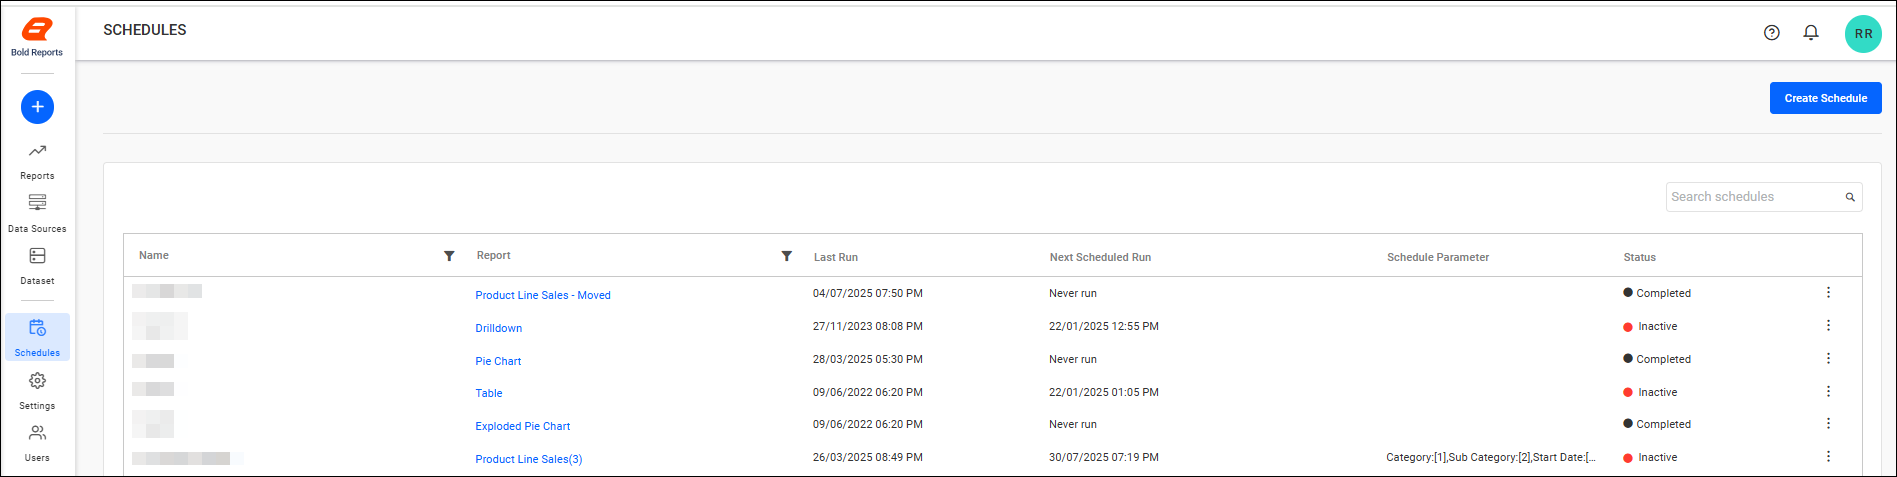The height and width of the screenshot is (477, 1897).
Task: Click Inactive status in the Table row
Action: pos(1650,392)
